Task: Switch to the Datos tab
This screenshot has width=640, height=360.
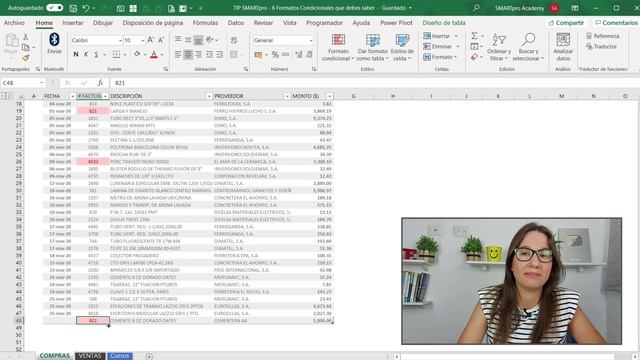Action: [x=236, y=23]
